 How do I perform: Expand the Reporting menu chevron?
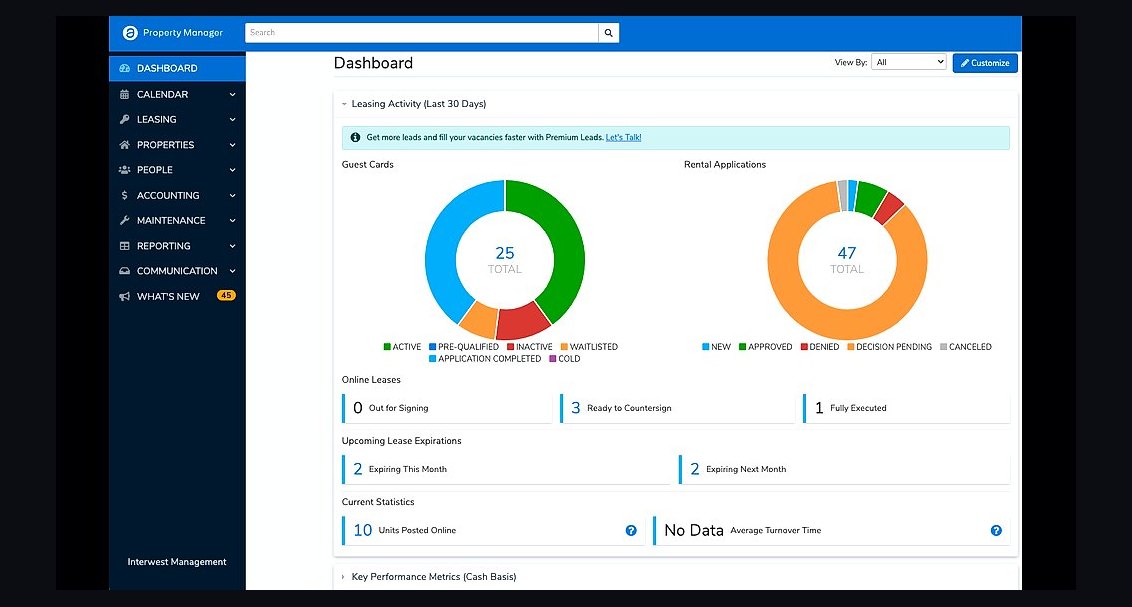click(232, 246)
